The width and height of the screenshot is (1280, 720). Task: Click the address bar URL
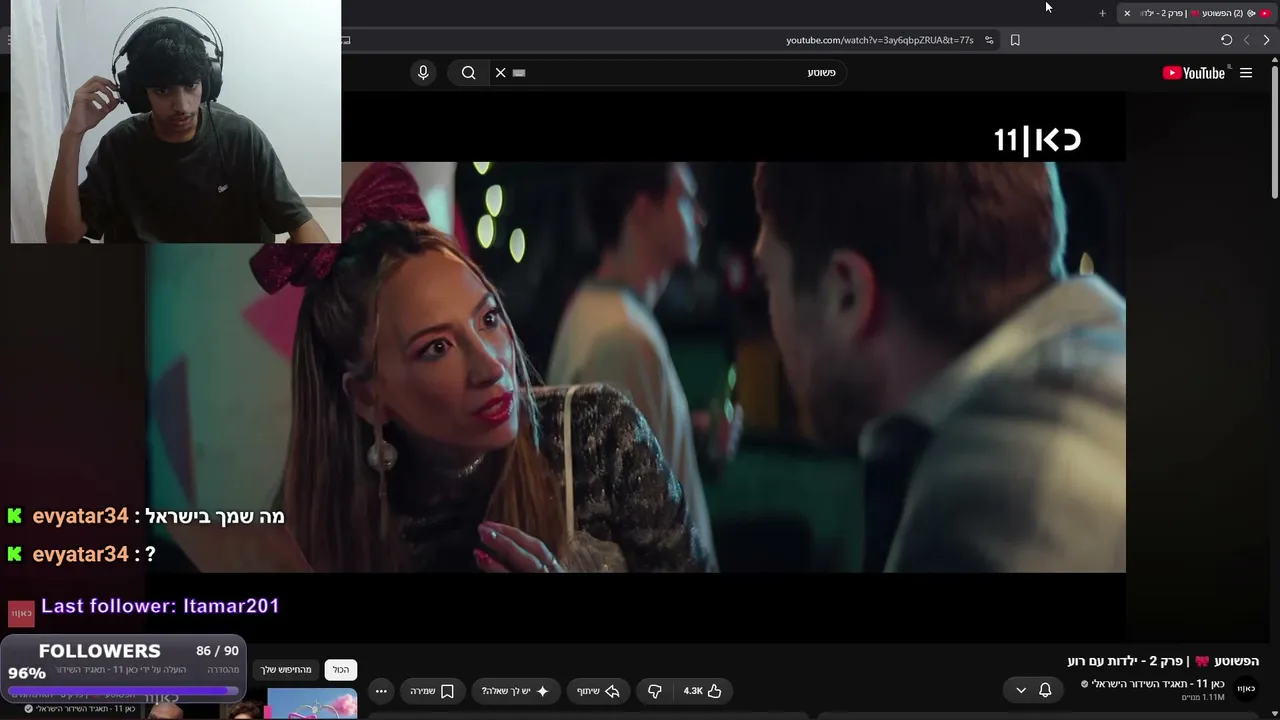coord(879,40)
